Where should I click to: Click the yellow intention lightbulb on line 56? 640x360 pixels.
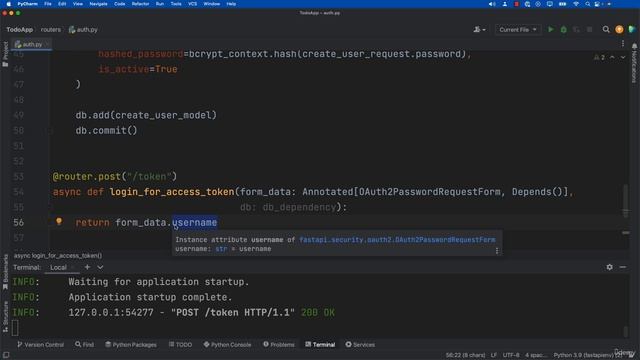point(59,222)
